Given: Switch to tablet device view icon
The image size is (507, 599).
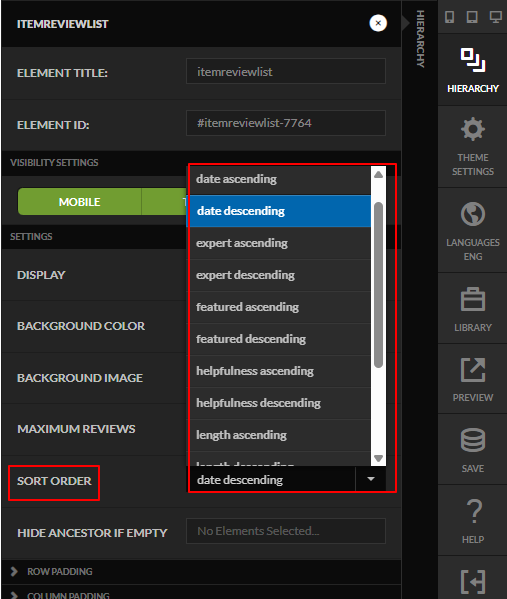Looking at the screenshot, I should point(472,17).
